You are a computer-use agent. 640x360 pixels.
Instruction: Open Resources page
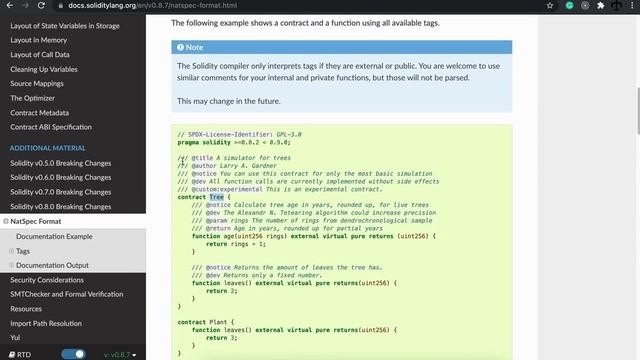click(x=26, y=309)
